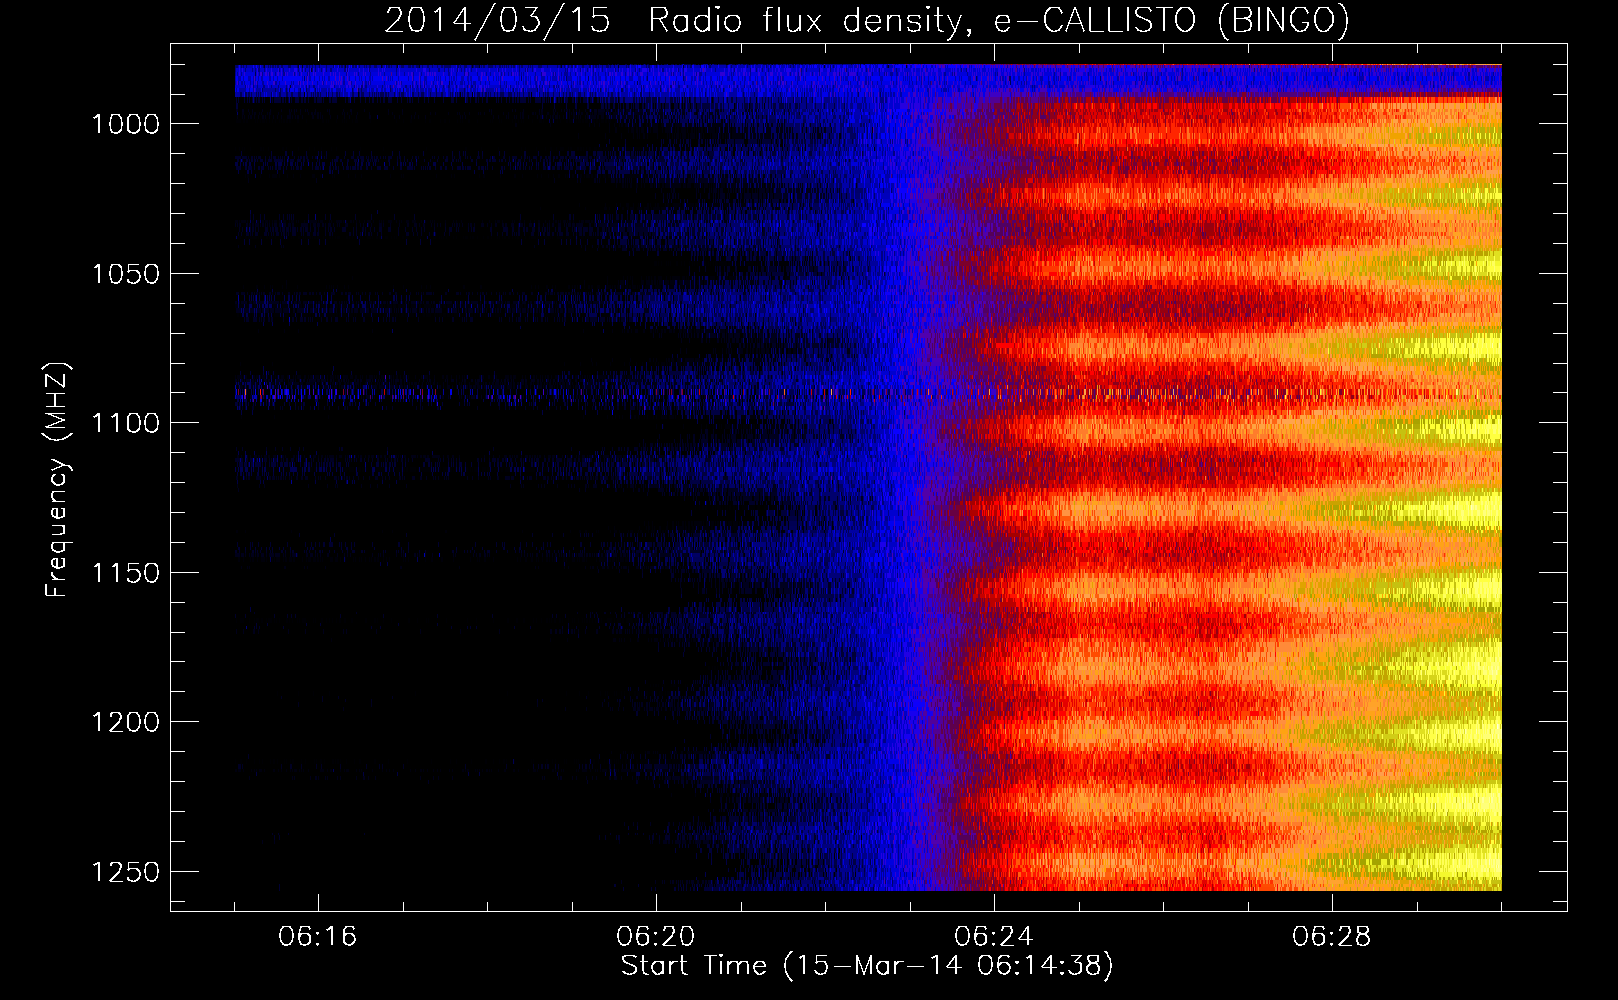Click the '06:28' time axis label
Viewport: 1618px width, 1000px height.
tap(1332, 936)
